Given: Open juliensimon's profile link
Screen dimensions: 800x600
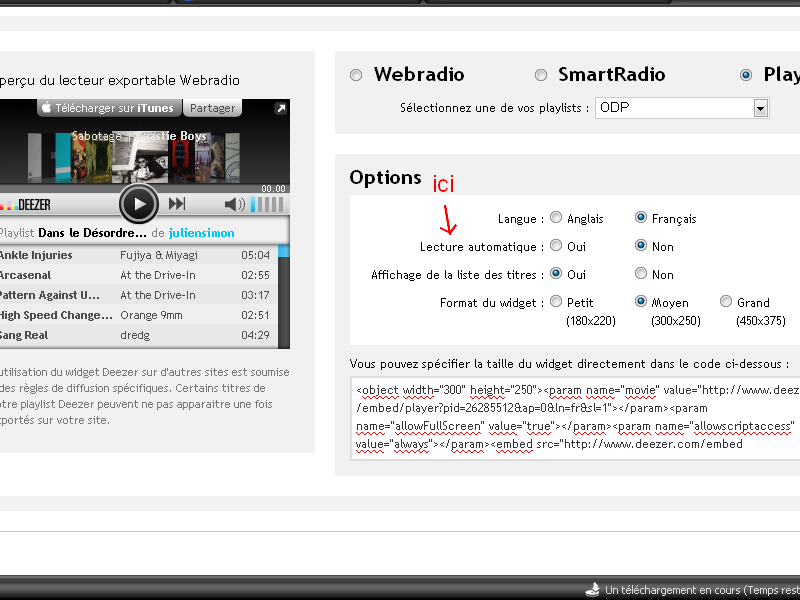Looking at the screenshot, I should (x=202, y=233).
